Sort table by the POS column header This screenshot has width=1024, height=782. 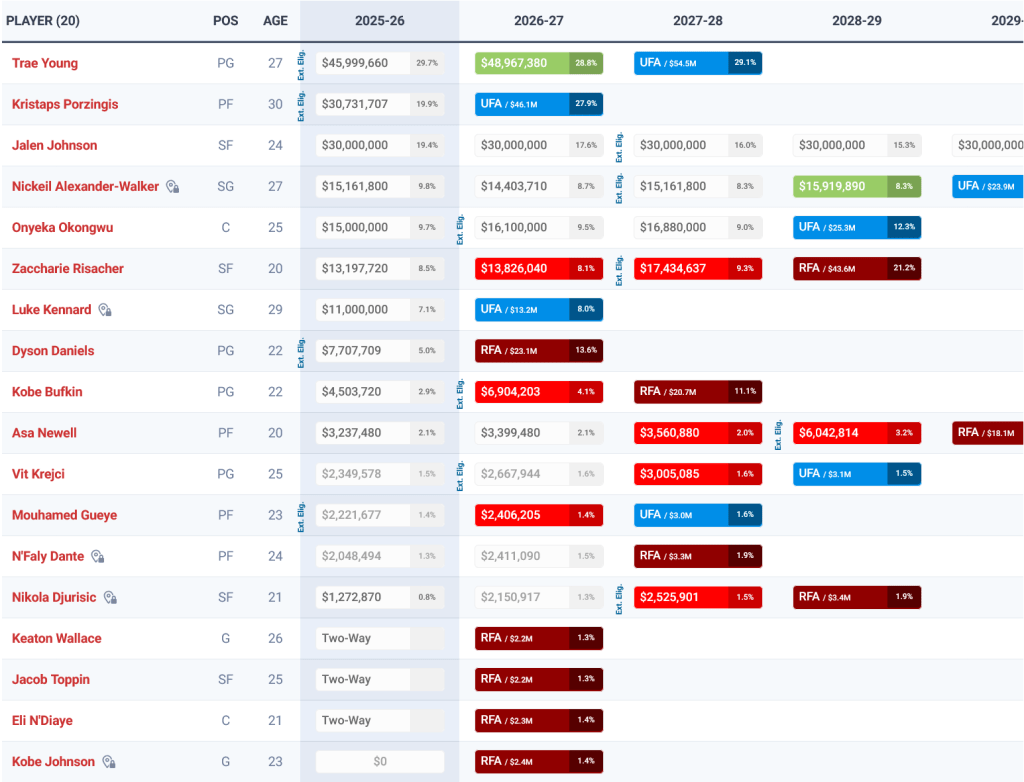(x=225, y=20)
